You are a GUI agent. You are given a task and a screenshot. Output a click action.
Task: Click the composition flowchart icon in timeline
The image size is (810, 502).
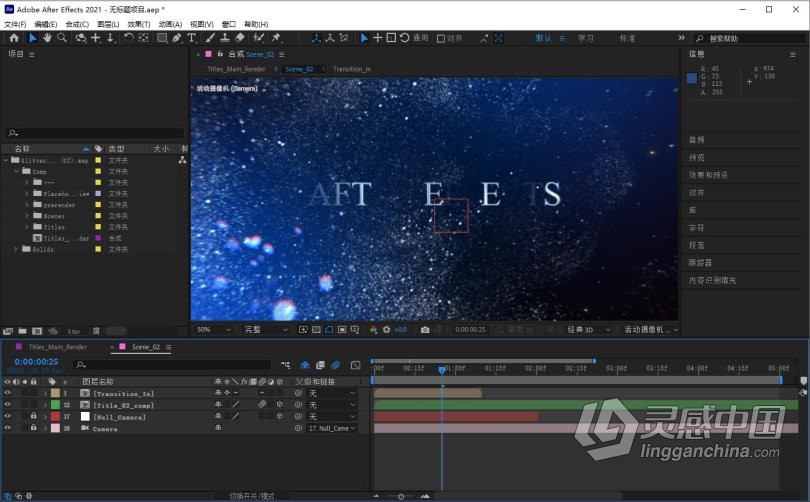click(x=285, y=365)
